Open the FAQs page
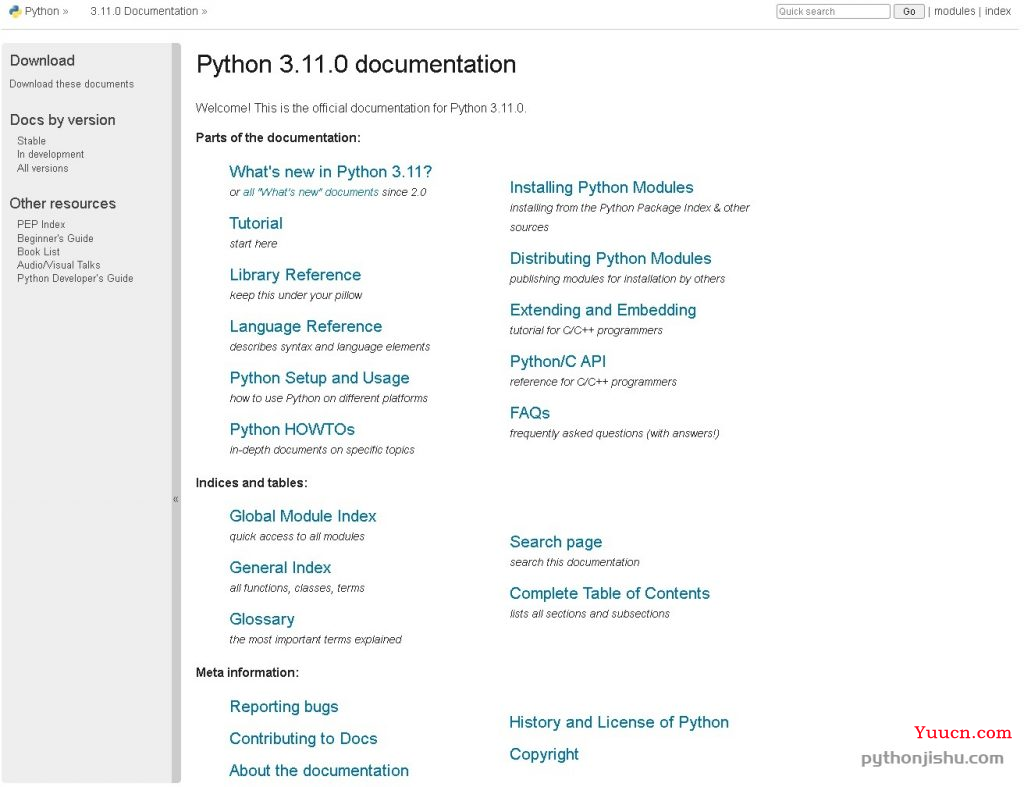Viewport: 1024px width, 787px height. coord(530,413)
